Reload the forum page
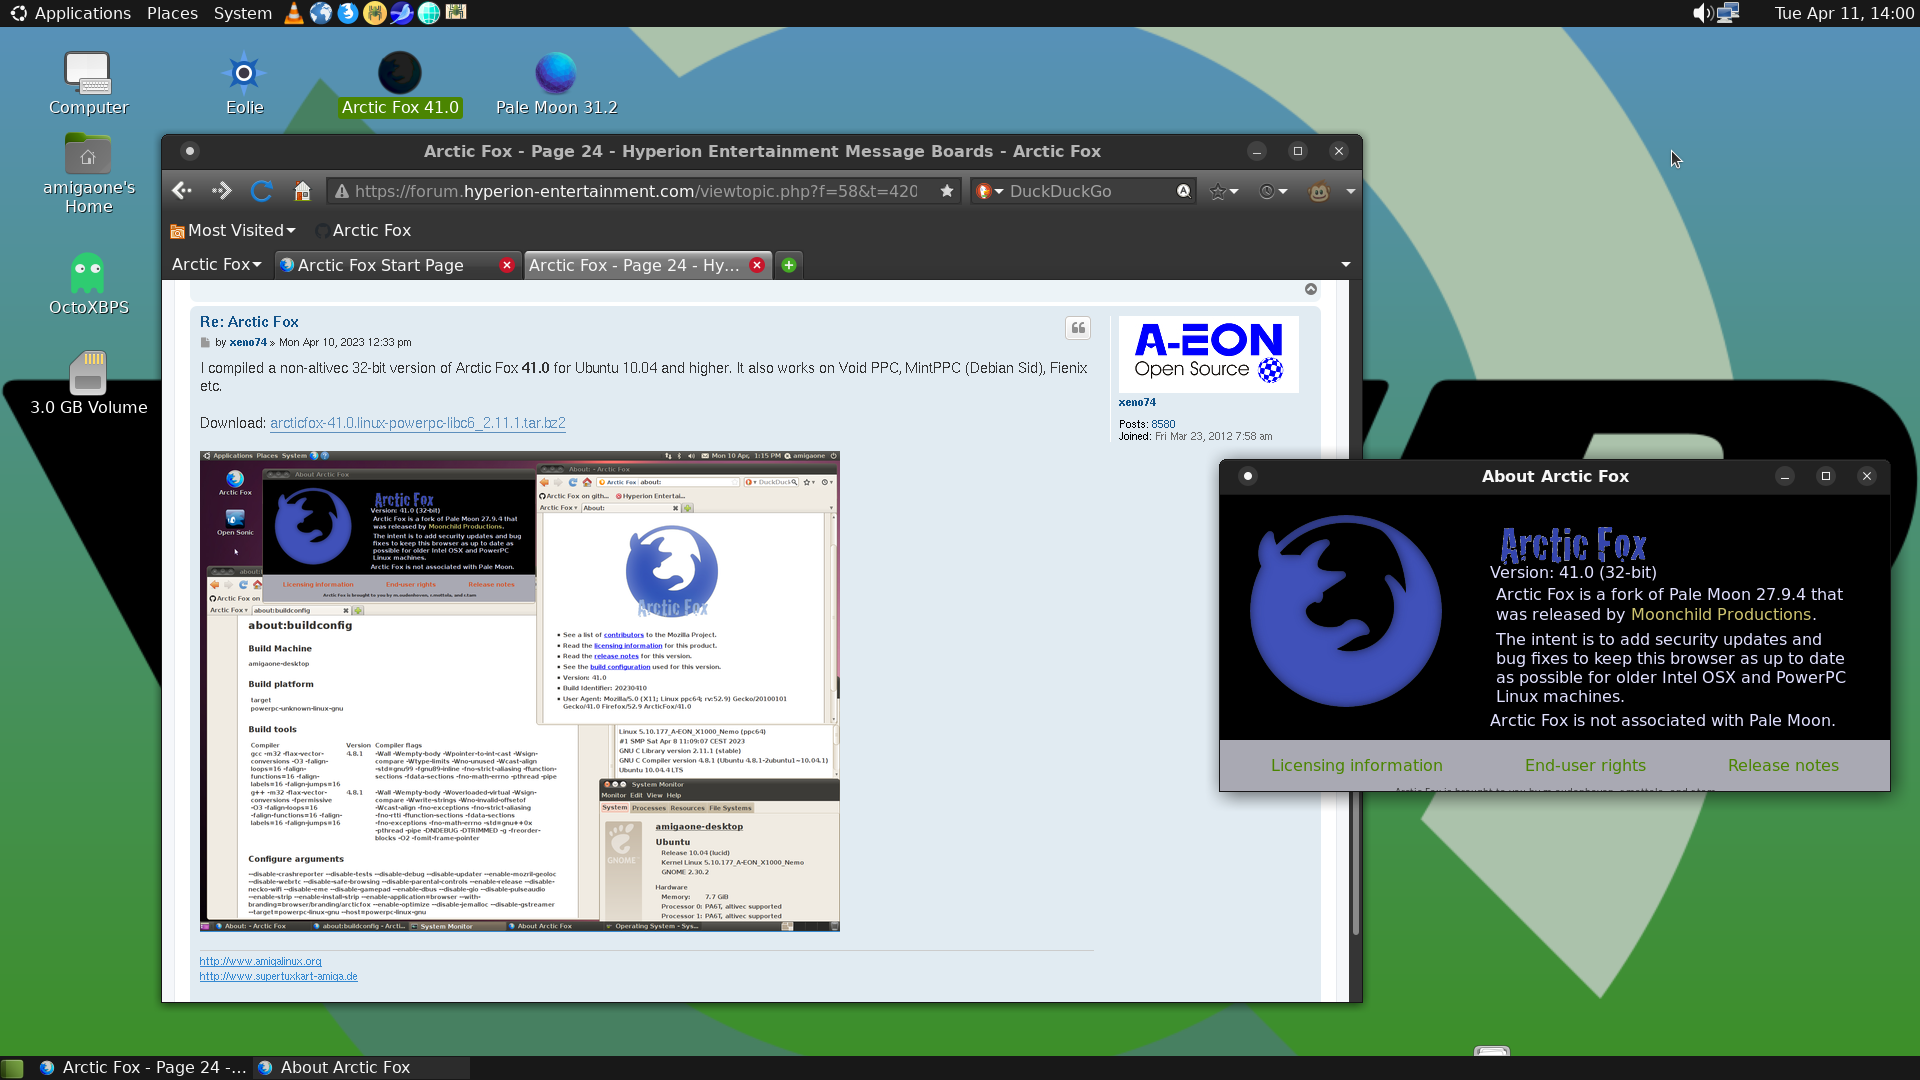 point(262,191)
